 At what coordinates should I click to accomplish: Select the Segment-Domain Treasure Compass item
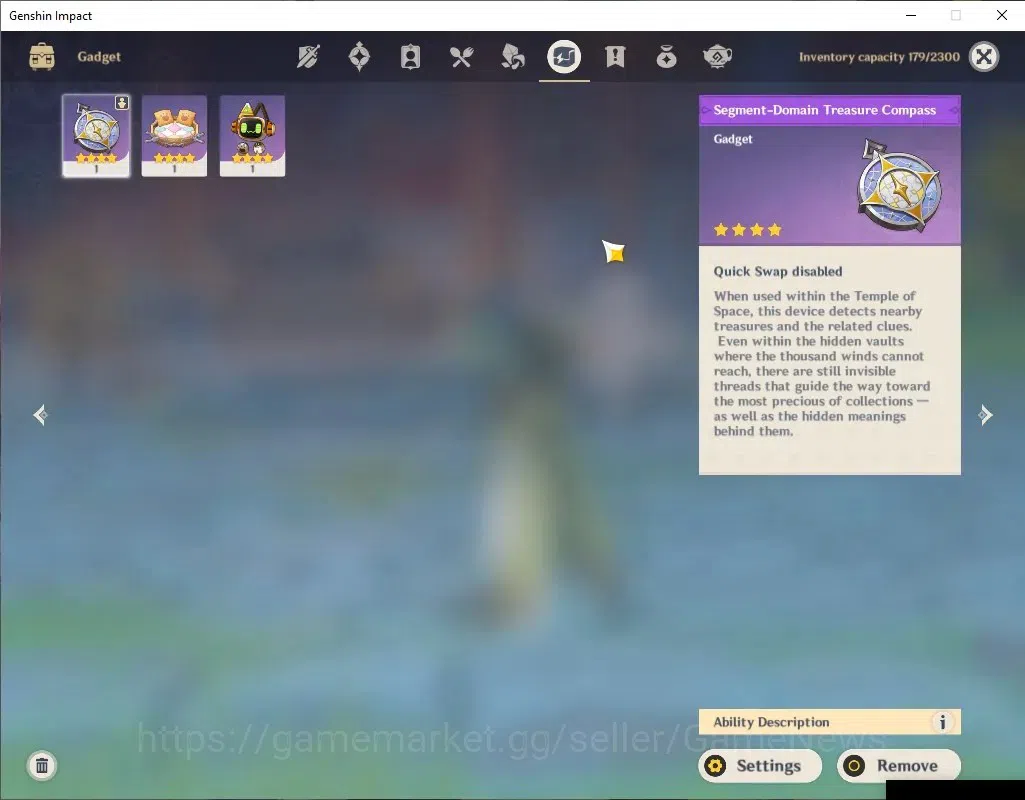pyautogui.click(x=96, y=136)
